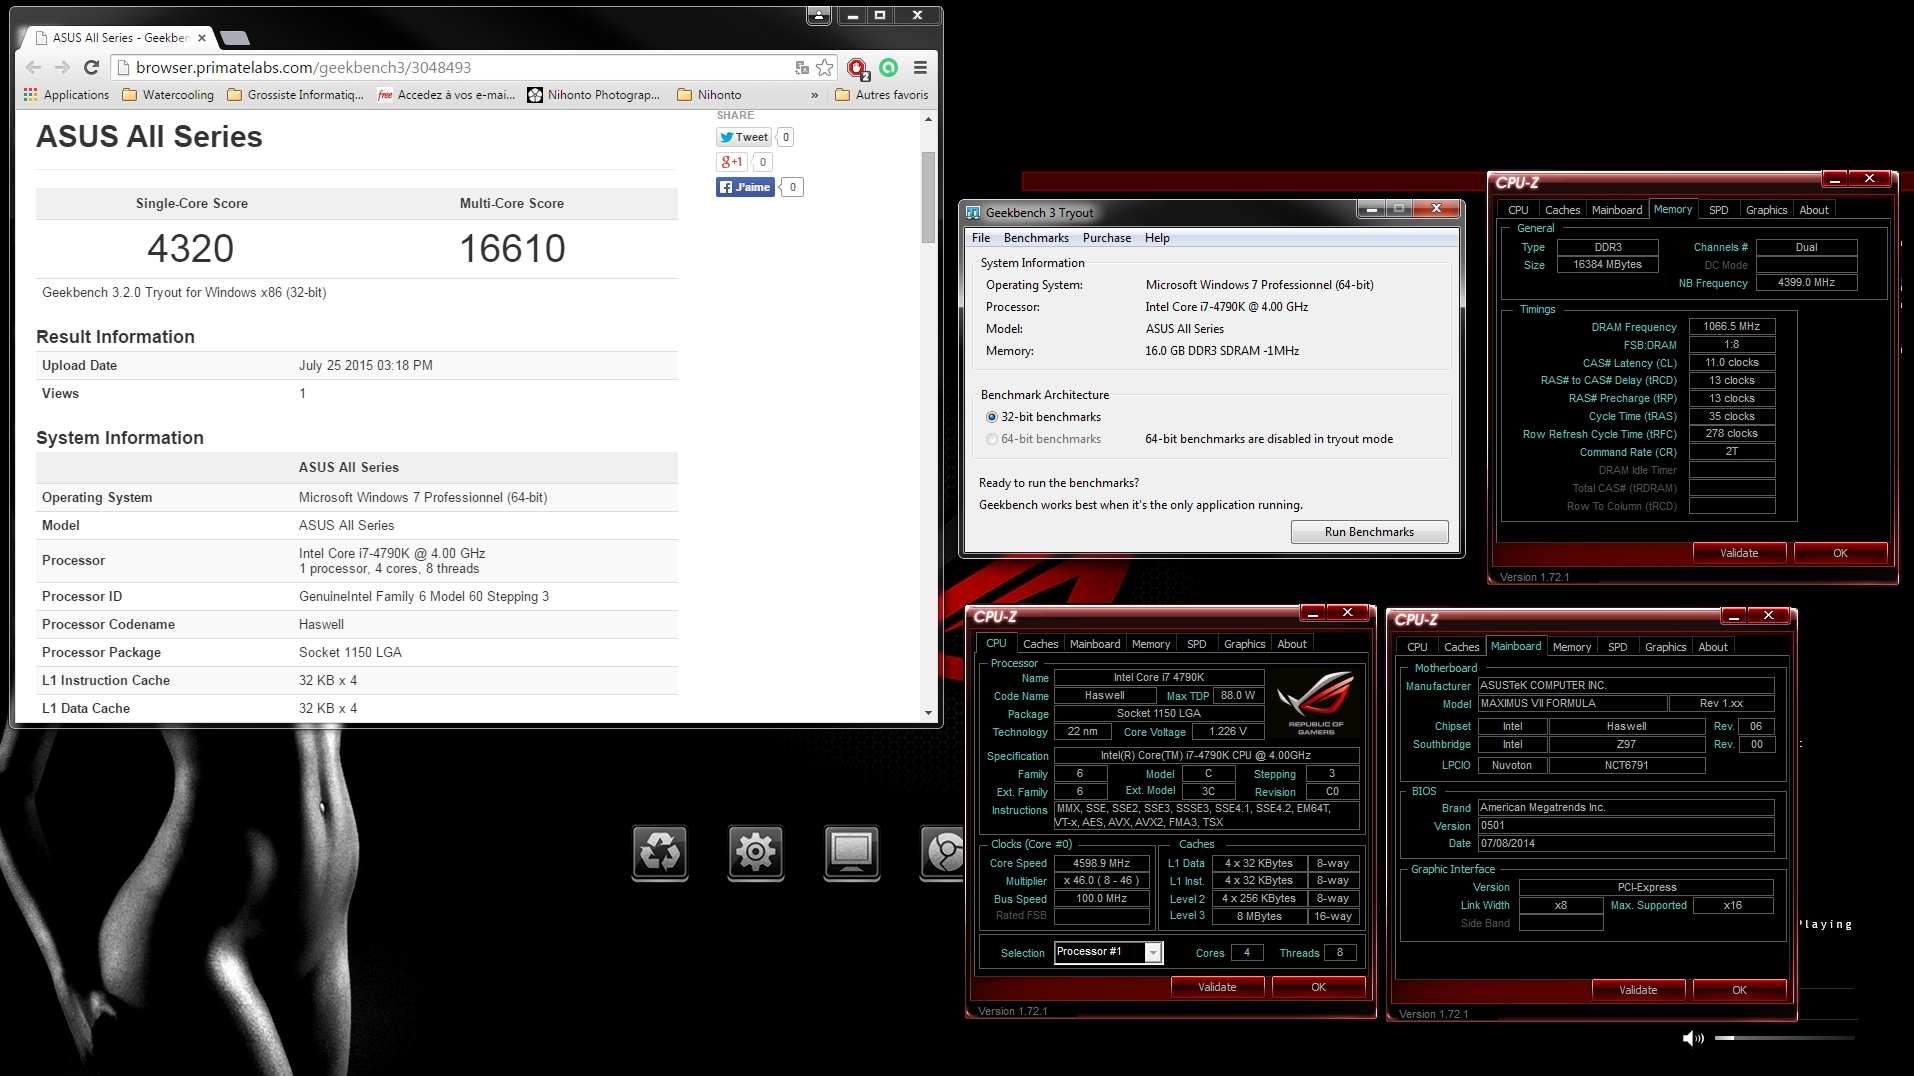Reload the Geekbench page
The width and height of the screenshot is (1914, 1076).
click(91, 67)
